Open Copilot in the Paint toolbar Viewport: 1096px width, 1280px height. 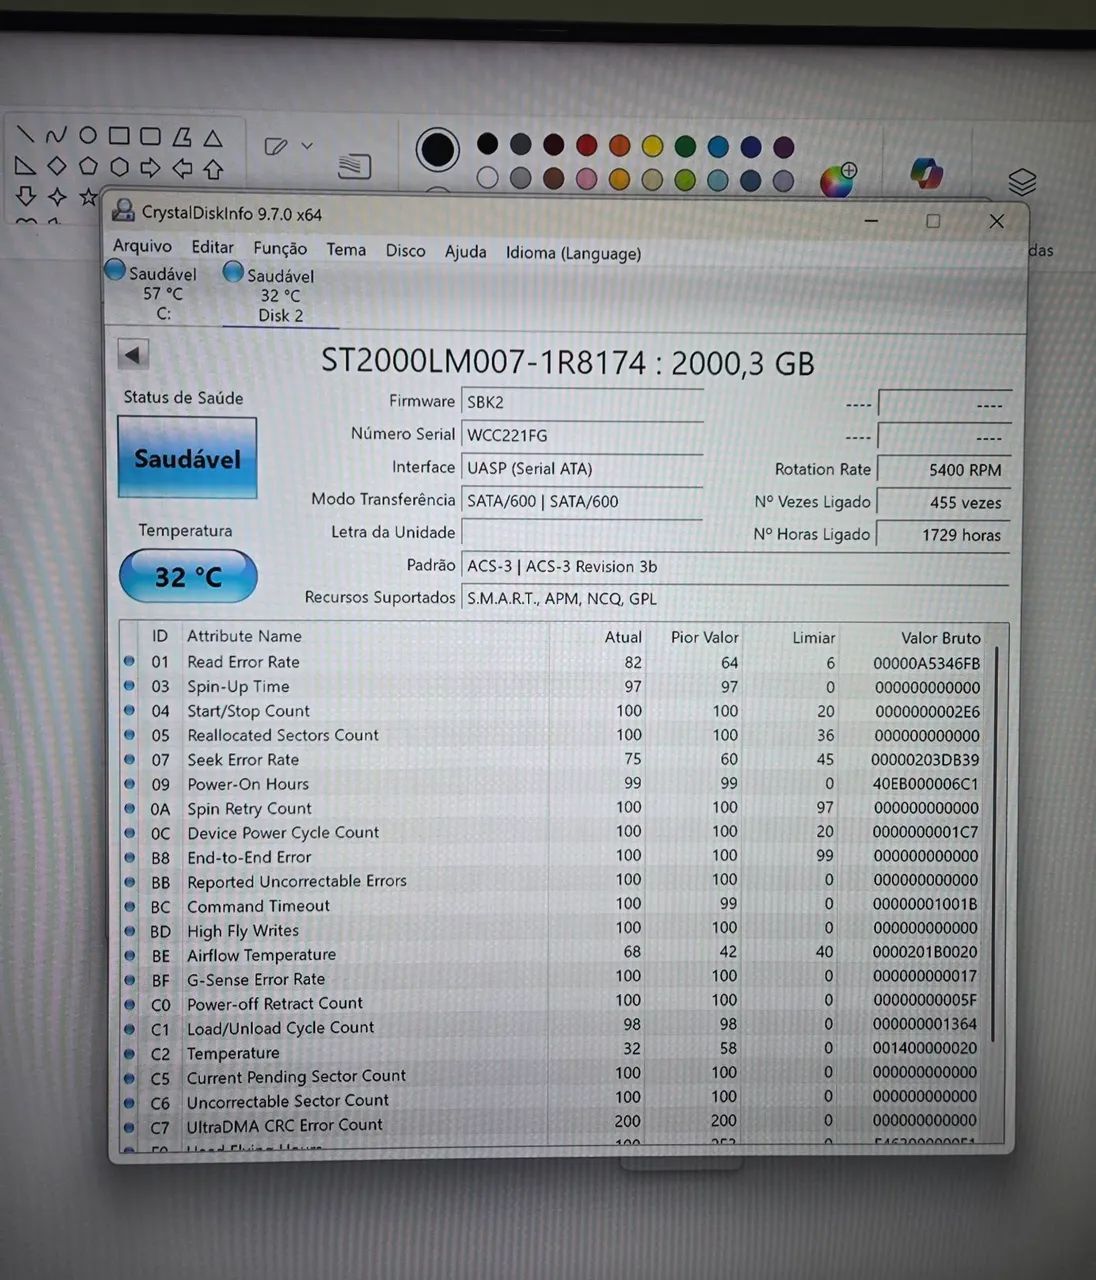[927, 173]
